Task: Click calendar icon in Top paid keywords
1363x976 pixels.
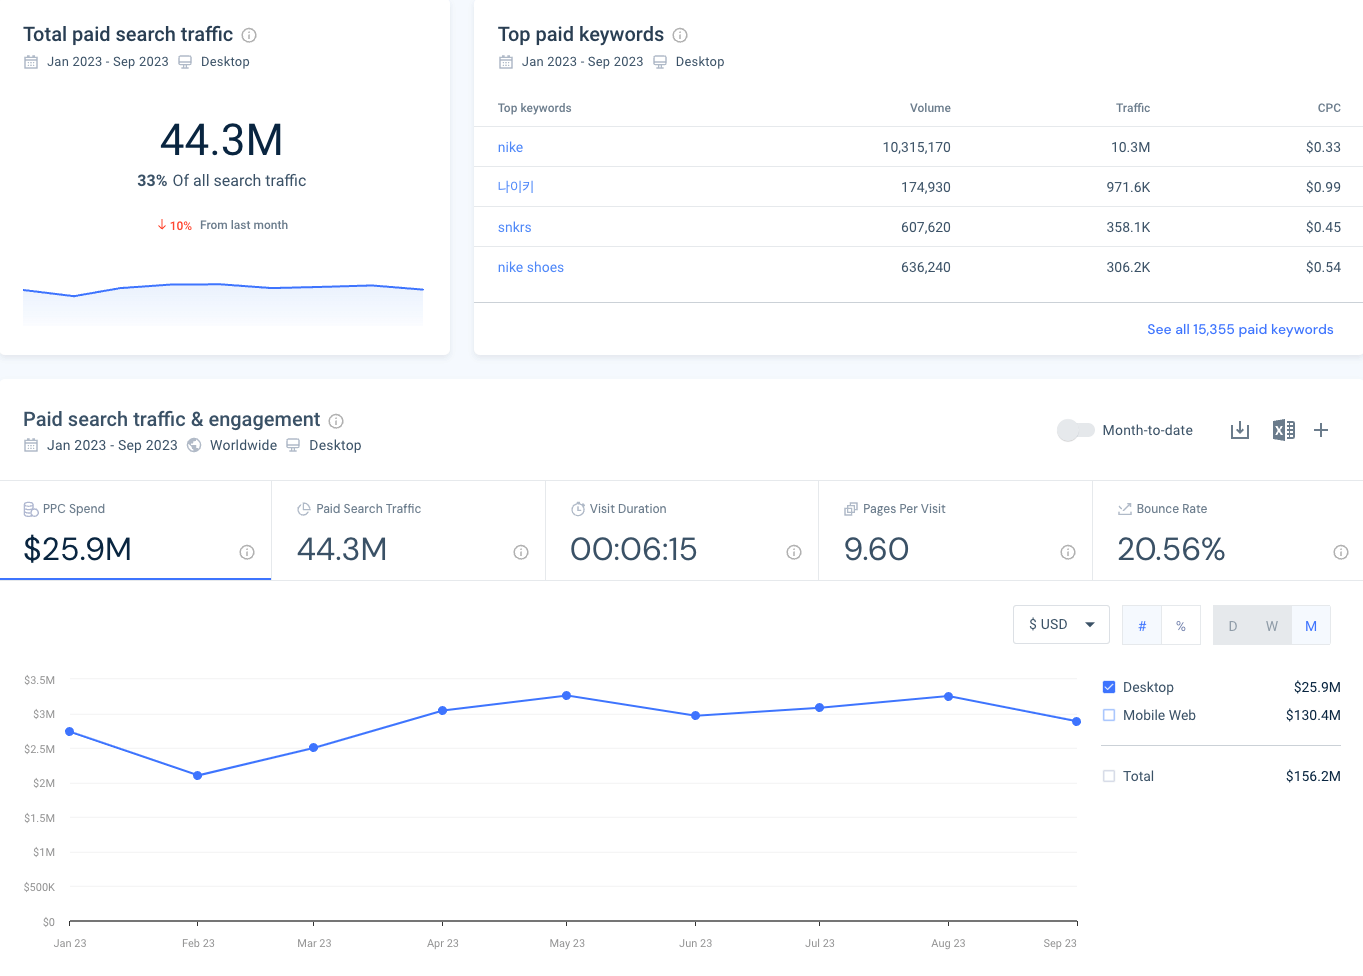Action: pos(506,62)
